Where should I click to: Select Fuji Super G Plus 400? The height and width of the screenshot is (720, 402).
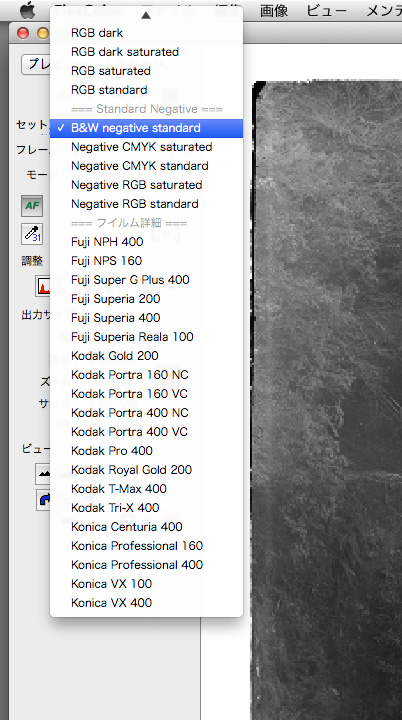tap(146, 280)
